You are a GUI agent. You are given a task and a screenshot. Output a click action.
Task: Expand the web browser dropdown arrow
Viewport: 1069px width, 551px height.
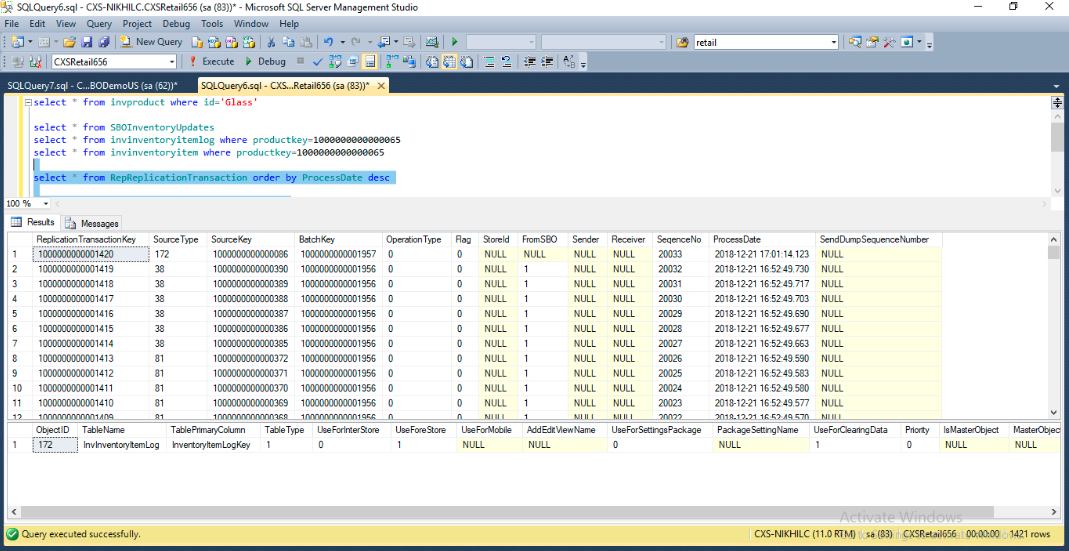click(x=920, y=42)
